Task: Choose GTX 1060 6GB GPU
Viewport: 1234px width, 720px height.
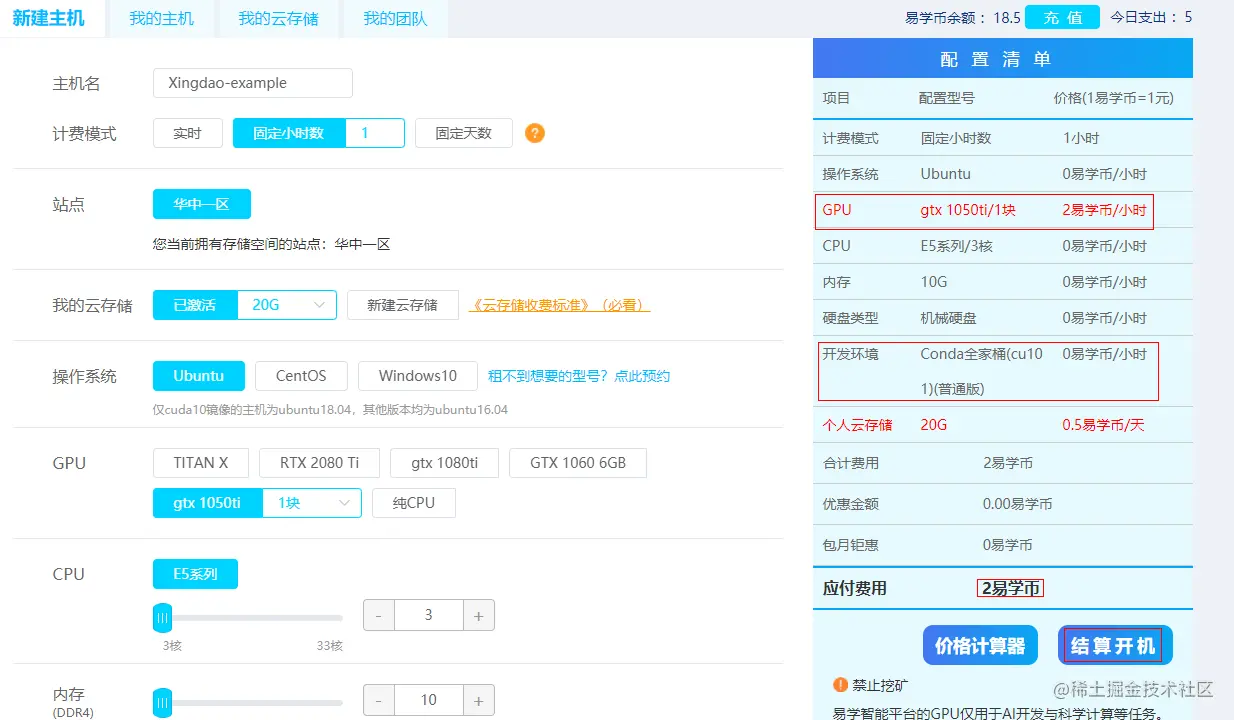Action: coord(578,463)
